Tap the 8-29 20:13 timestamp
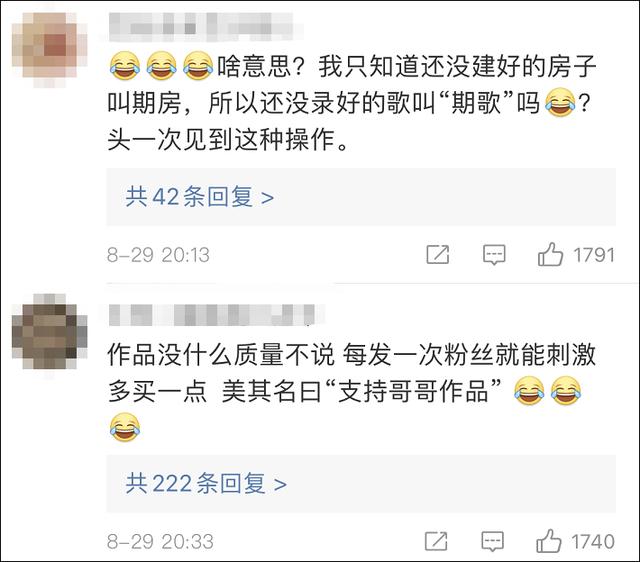The height and width of the screenshot is (562, 640). coord(158,255)
